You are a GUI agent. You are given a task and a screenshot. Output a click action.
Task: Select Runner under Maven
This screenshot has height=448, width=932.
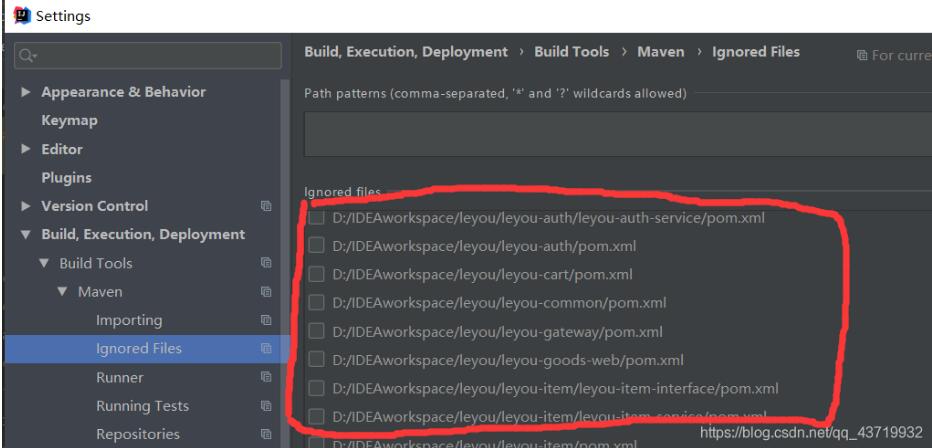point(119,377)
